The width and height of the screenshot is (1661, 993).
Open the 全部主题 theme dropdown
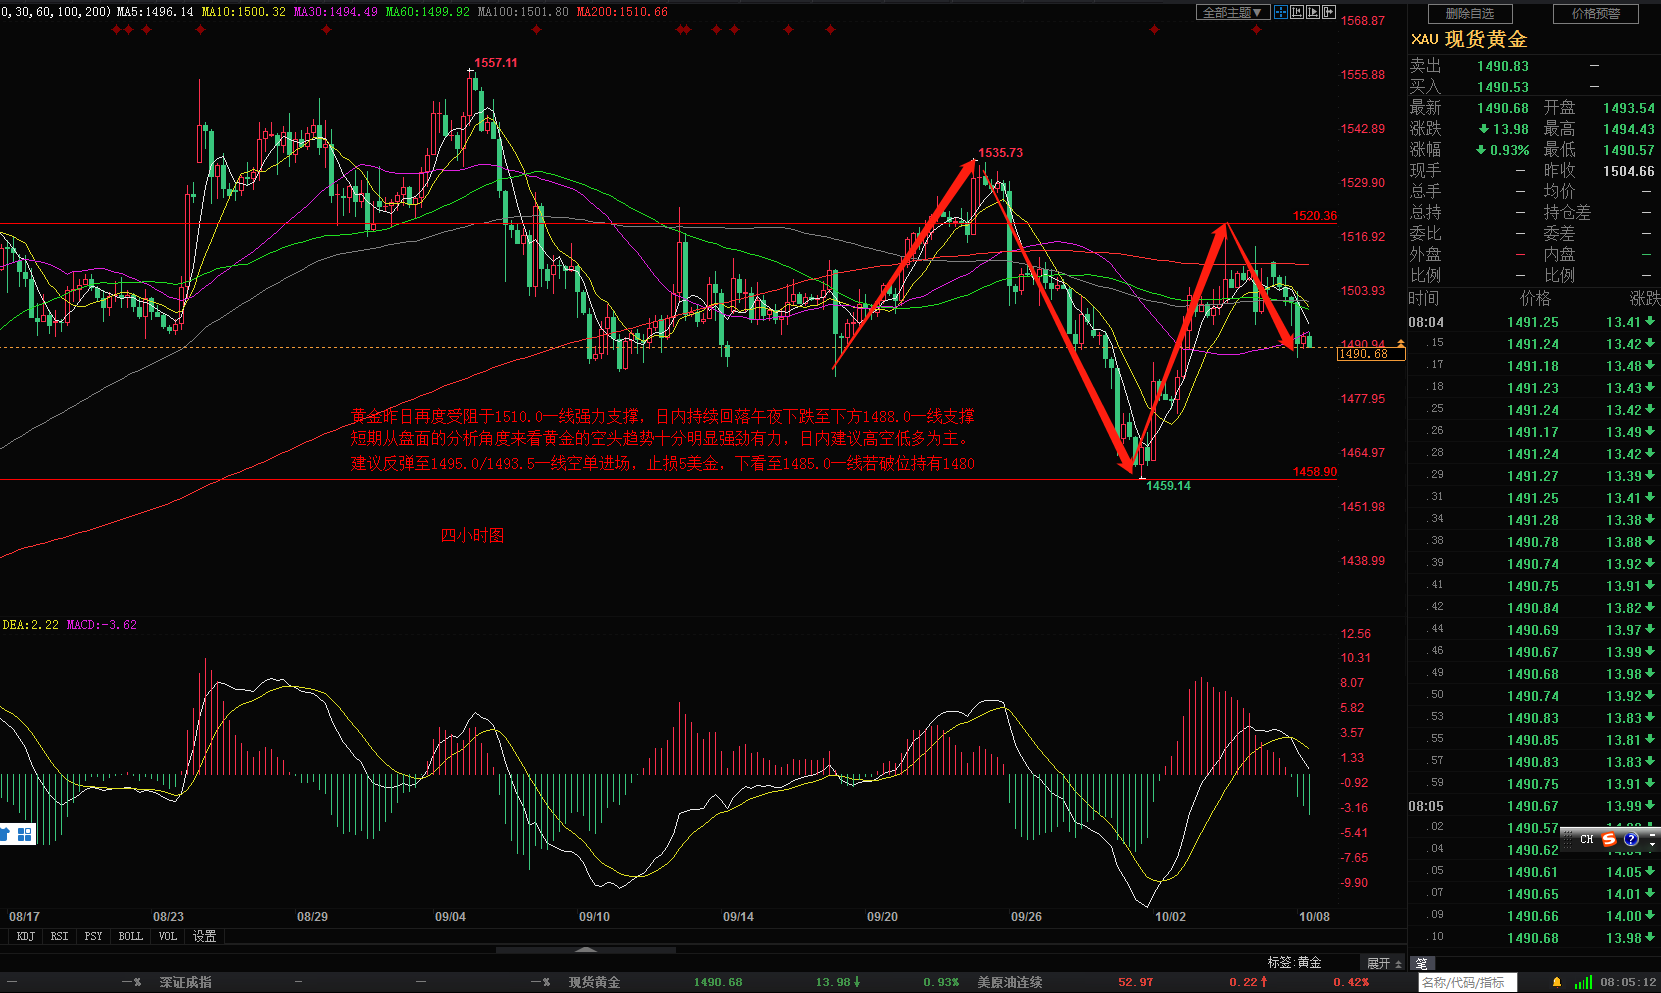tap(1233, 12)
